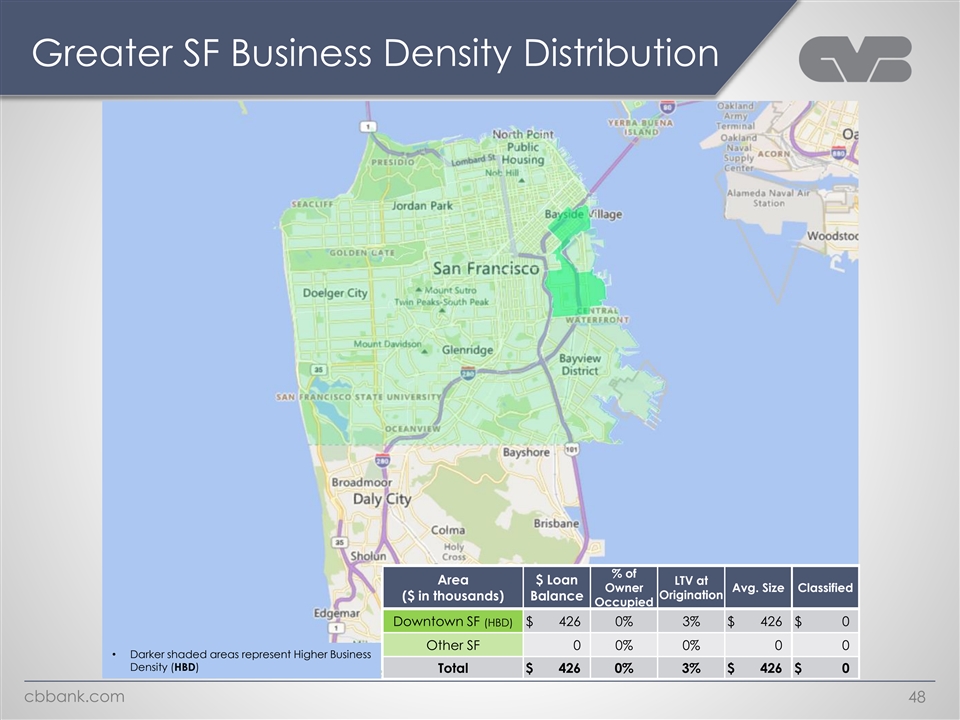
Task: Click the 'Classified' column header
Action: 824,587
